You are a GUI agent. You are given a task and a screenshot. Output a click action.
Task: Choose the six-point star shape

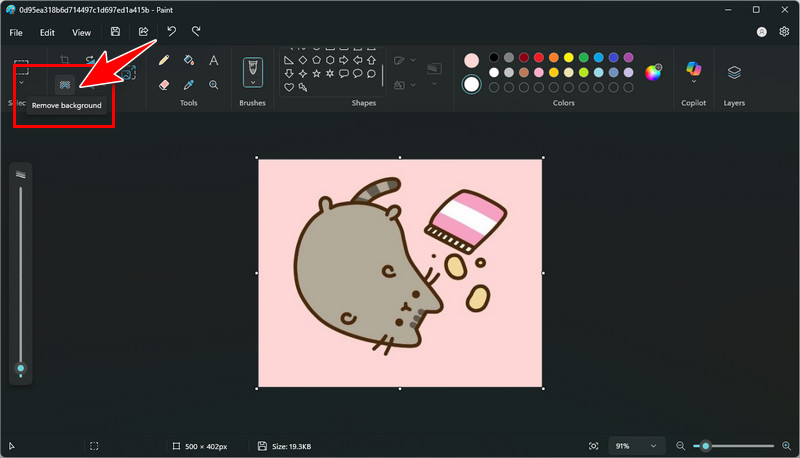point(330,73)
